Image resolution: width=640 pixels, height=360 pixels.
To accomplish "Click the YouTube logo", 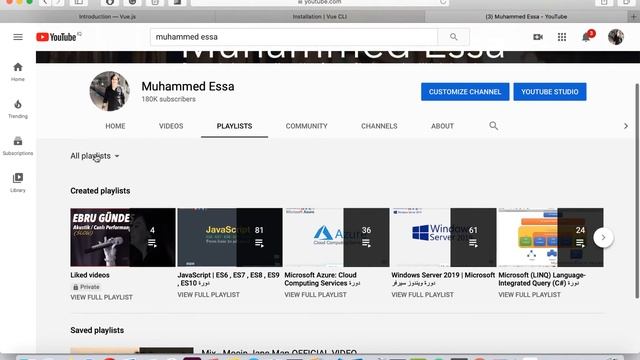I will tap(56, 37).
